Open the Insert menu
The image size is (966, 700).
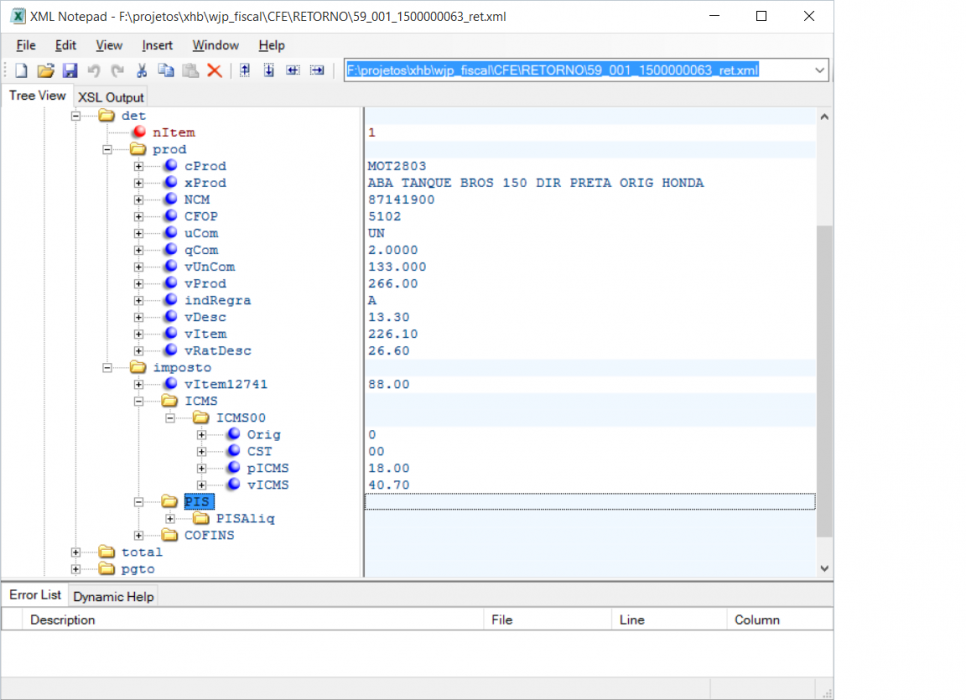tap(157, 46)
